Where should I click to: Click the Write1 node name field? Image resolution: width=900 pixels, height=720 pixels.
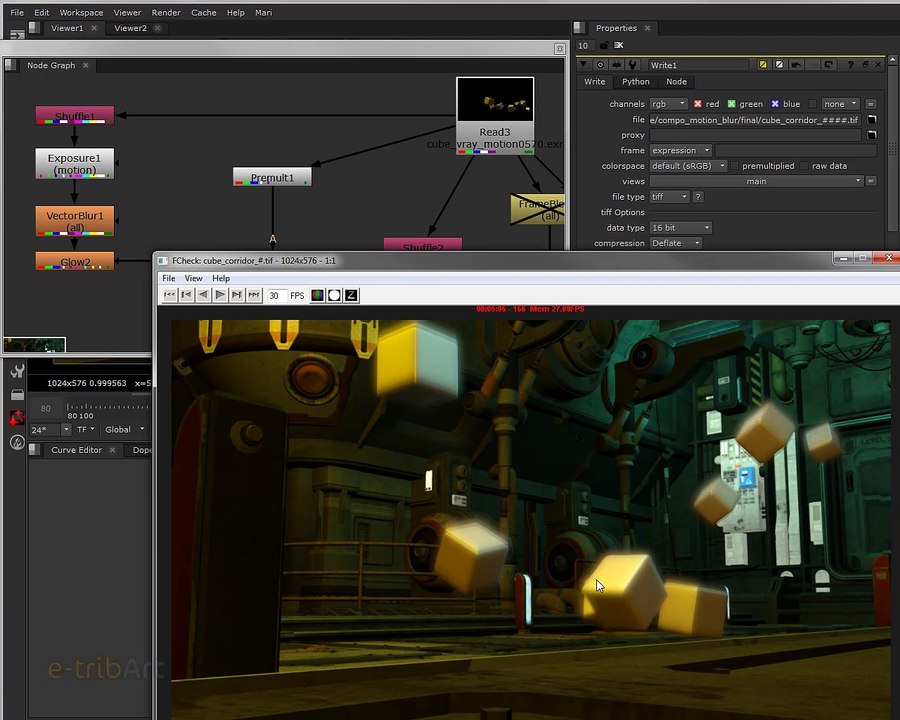click(698, 65)
